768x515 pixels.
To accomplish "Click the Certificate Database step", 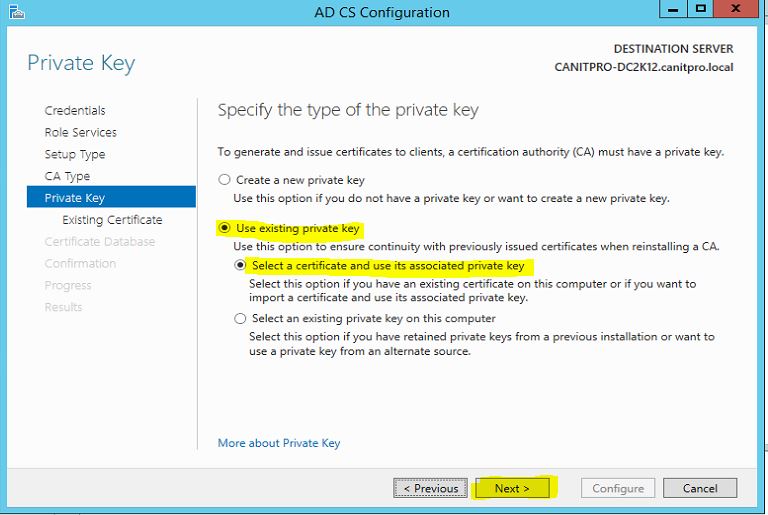I will pyautogui.click(x=100, y=242).
